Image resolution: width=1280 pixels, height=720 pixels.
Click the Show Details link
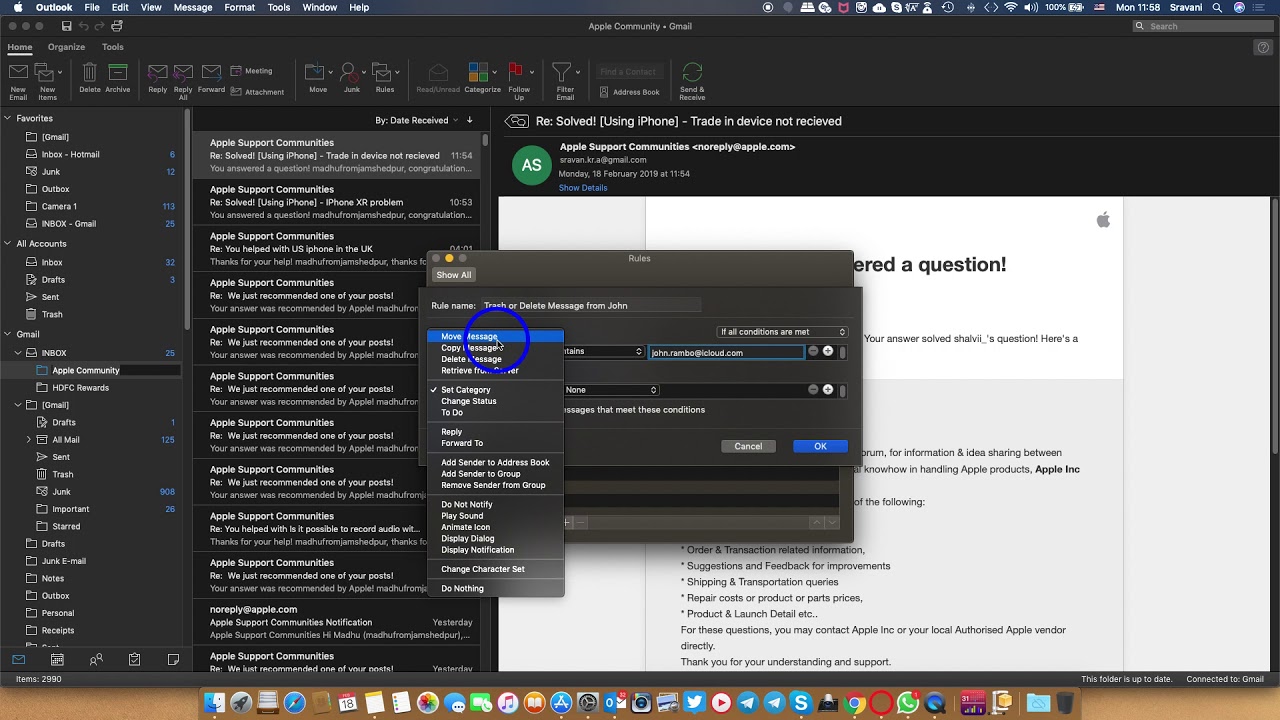tap(583, 188)
